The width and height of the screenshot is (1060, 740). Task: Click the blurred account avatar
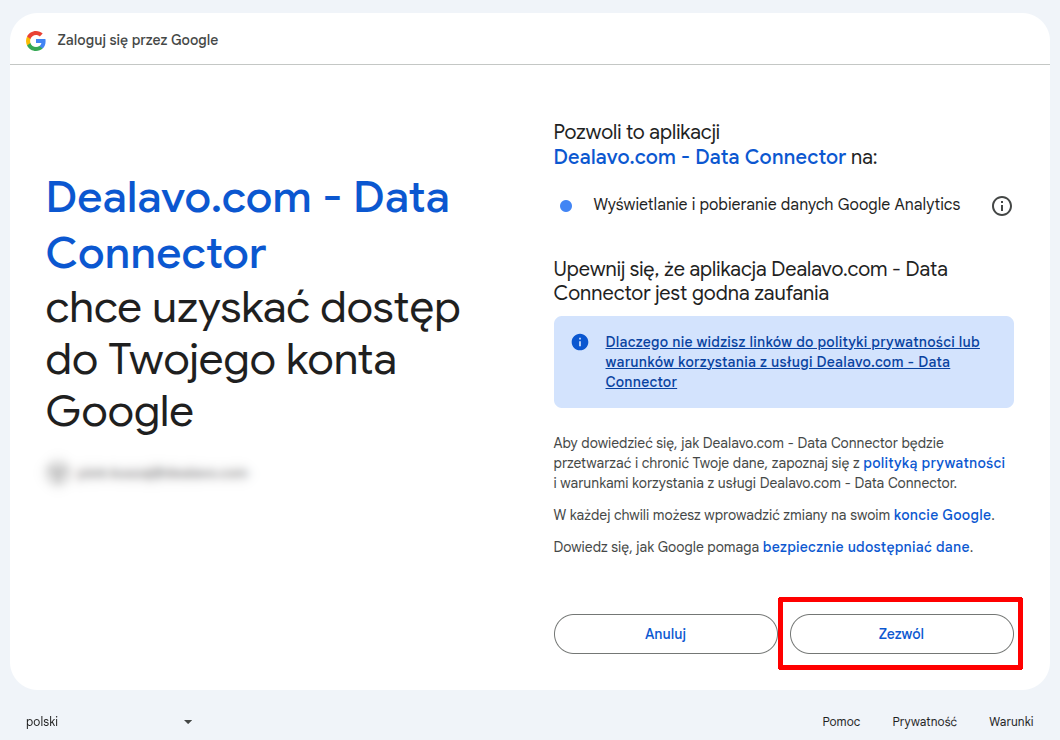pyautogui.click(x=58, y=472)
